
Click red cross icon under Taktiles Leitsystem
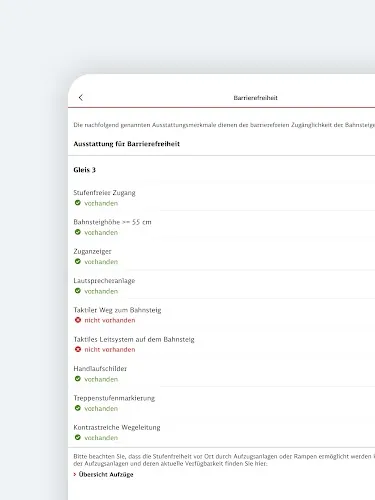[x=78, y=349]
